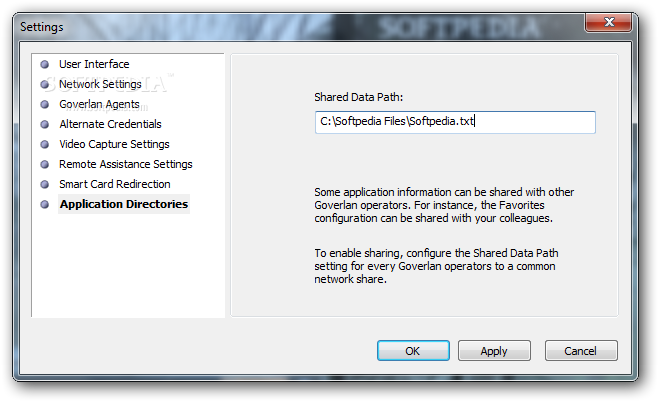Open Remote Assistance Settings
This screenshot has width=659, height=402.
pyautogui.click(x=126, y=164)
